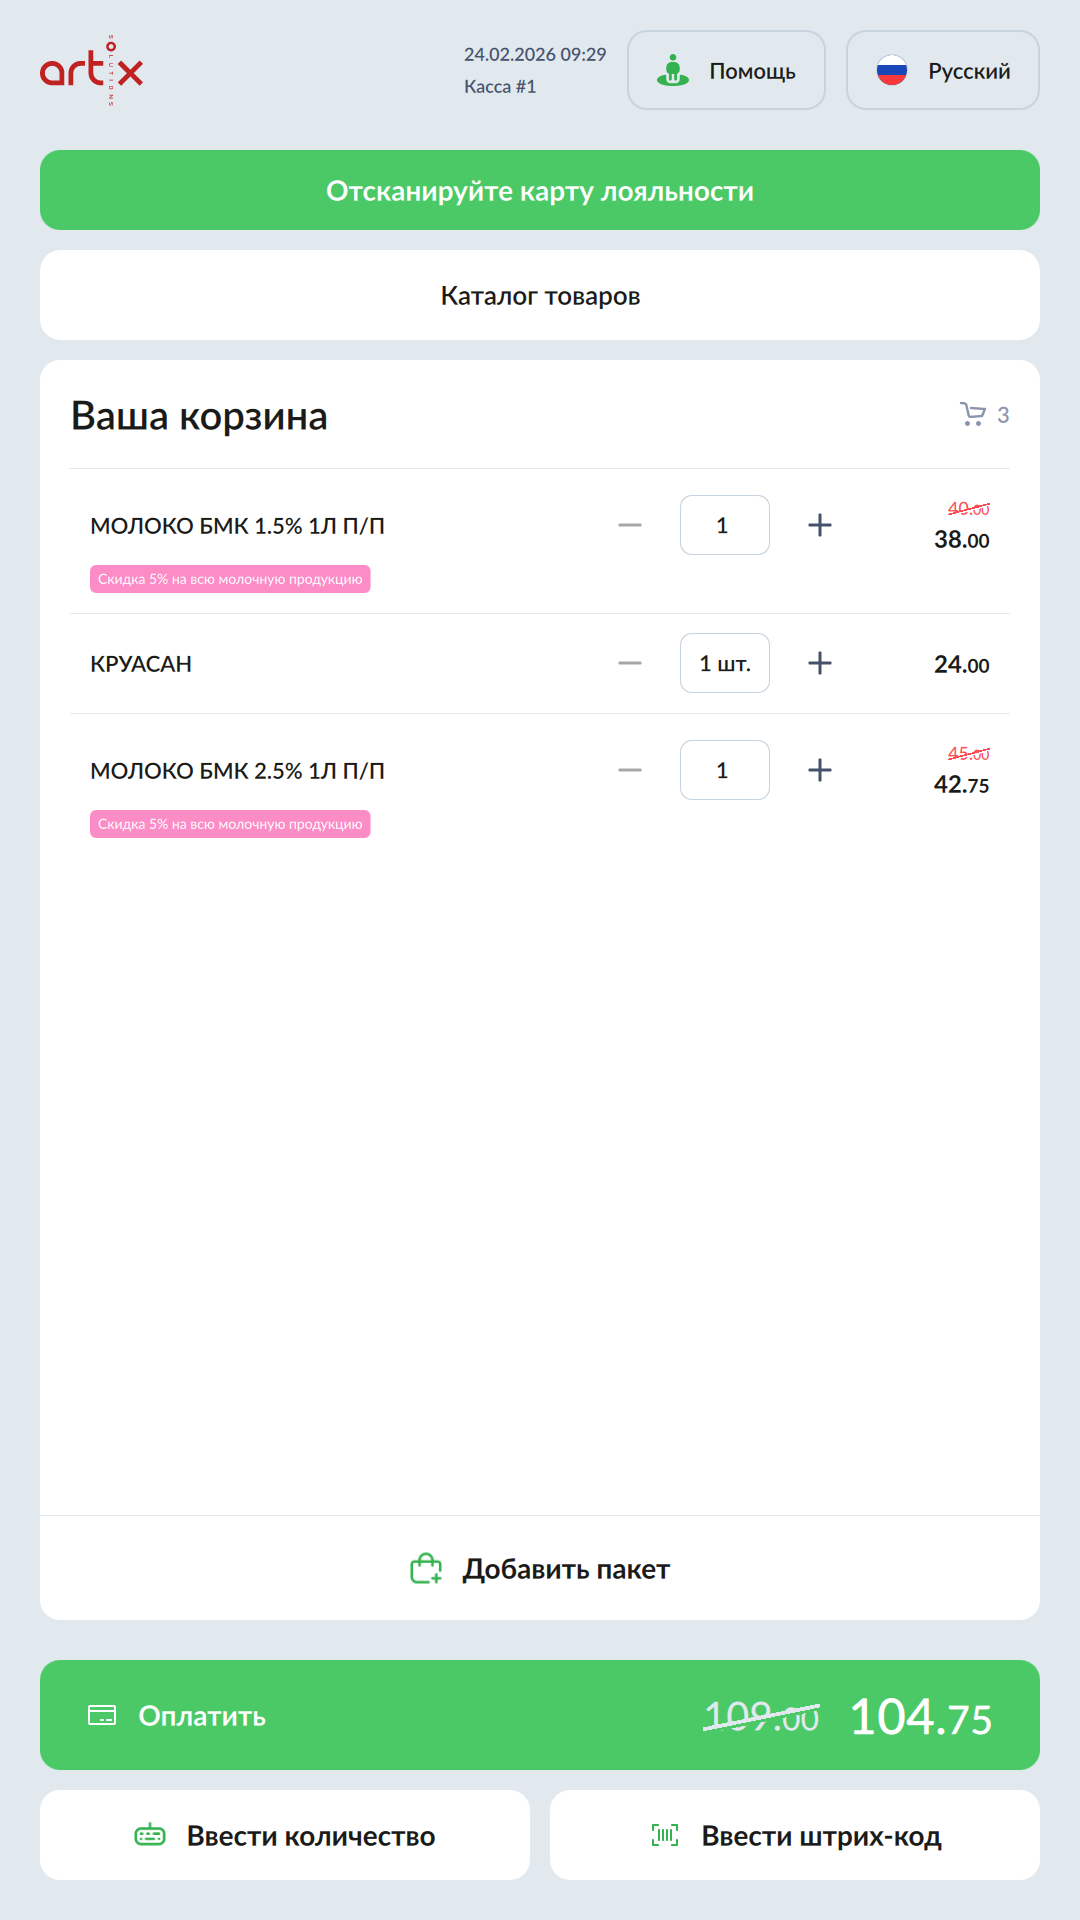Click the КРУАСАН quantity field
Image resolution: width=1080 pixels, height=1920 pixels.
coord(724,663)
